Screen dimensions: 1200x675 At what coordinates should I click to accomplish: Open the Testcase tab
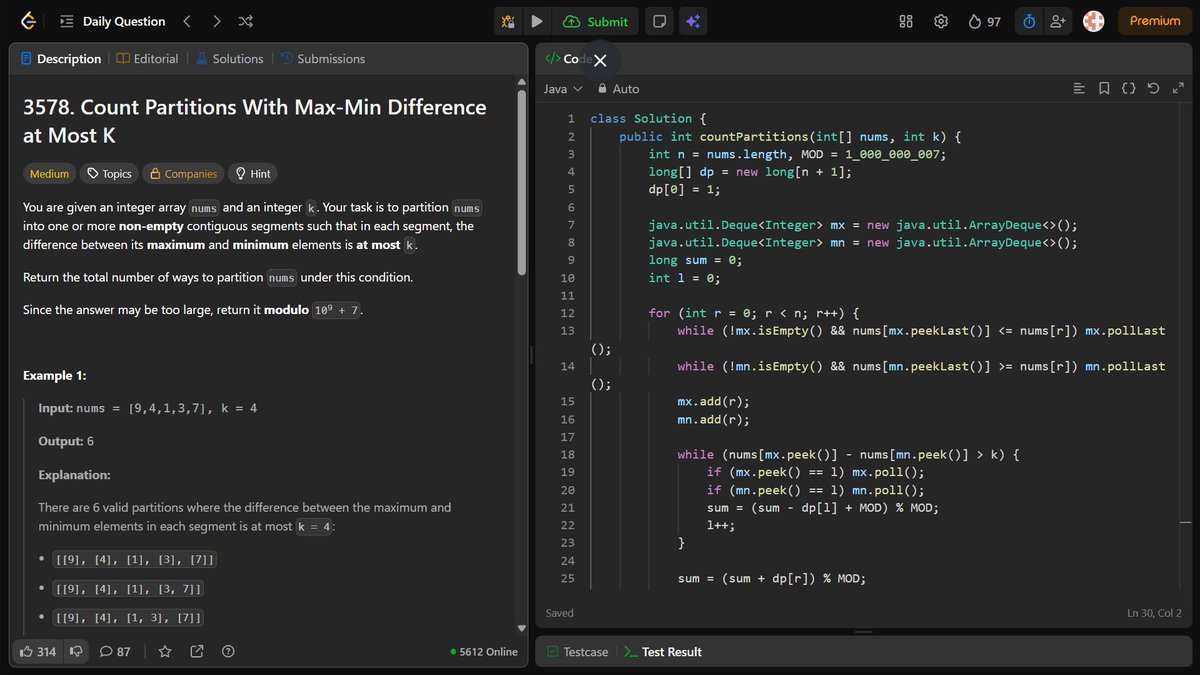(577, 652)
